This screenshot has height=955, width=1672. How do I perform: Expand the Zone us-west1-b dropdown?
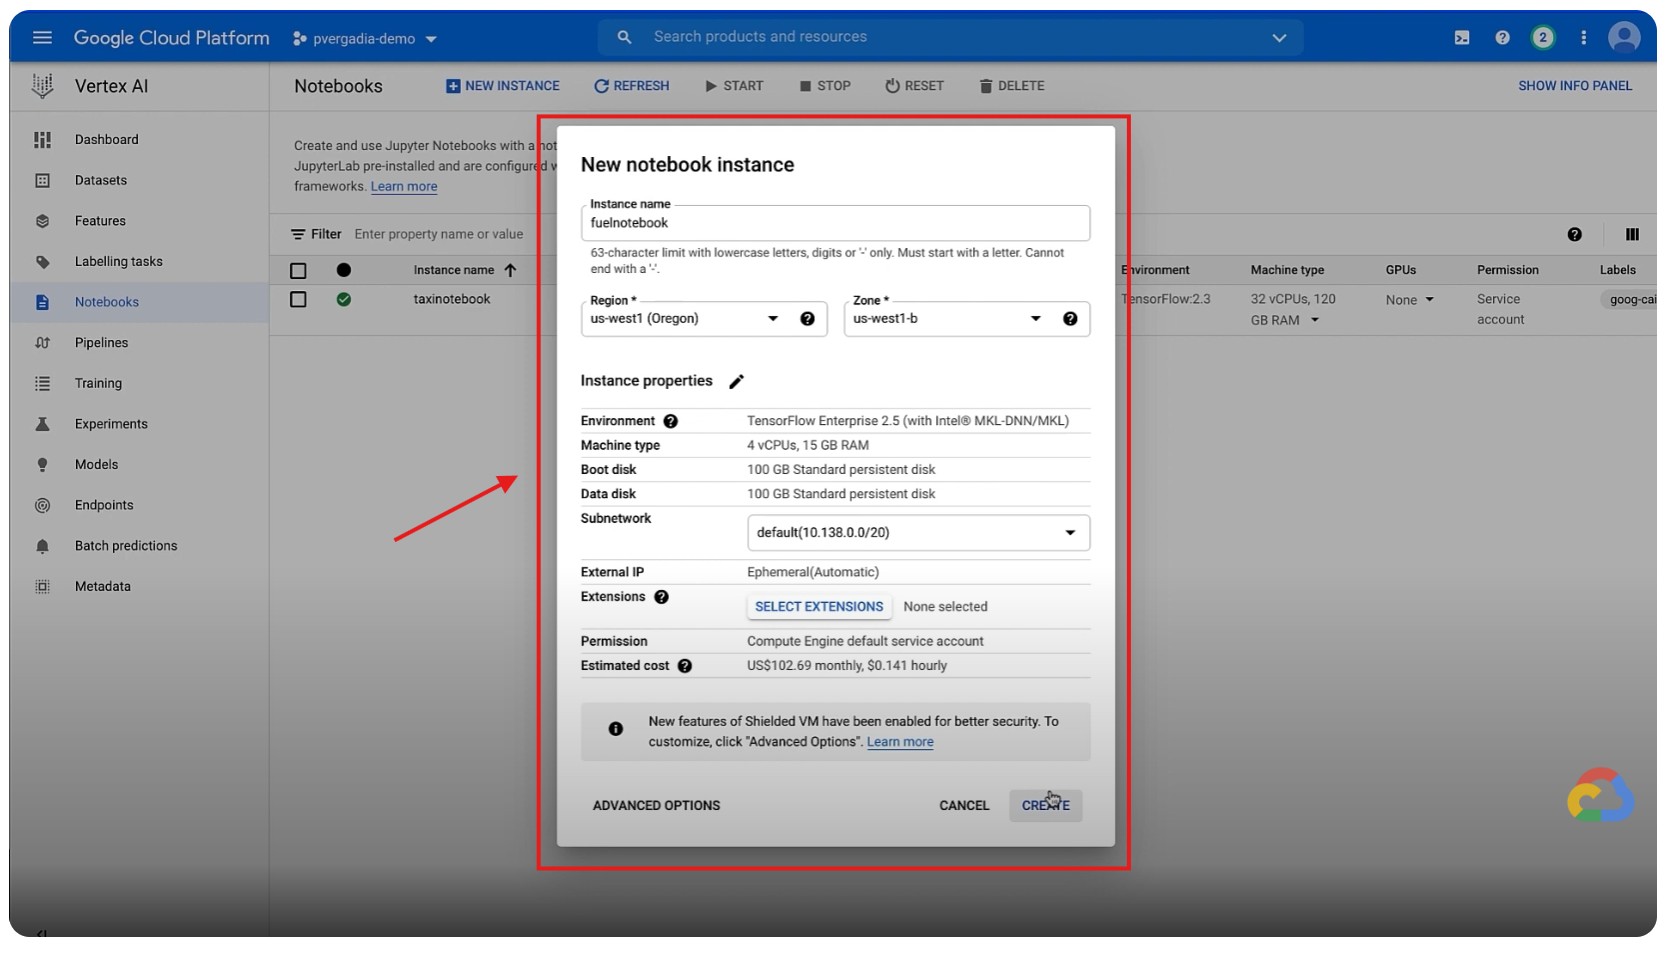coord(1035,319)
